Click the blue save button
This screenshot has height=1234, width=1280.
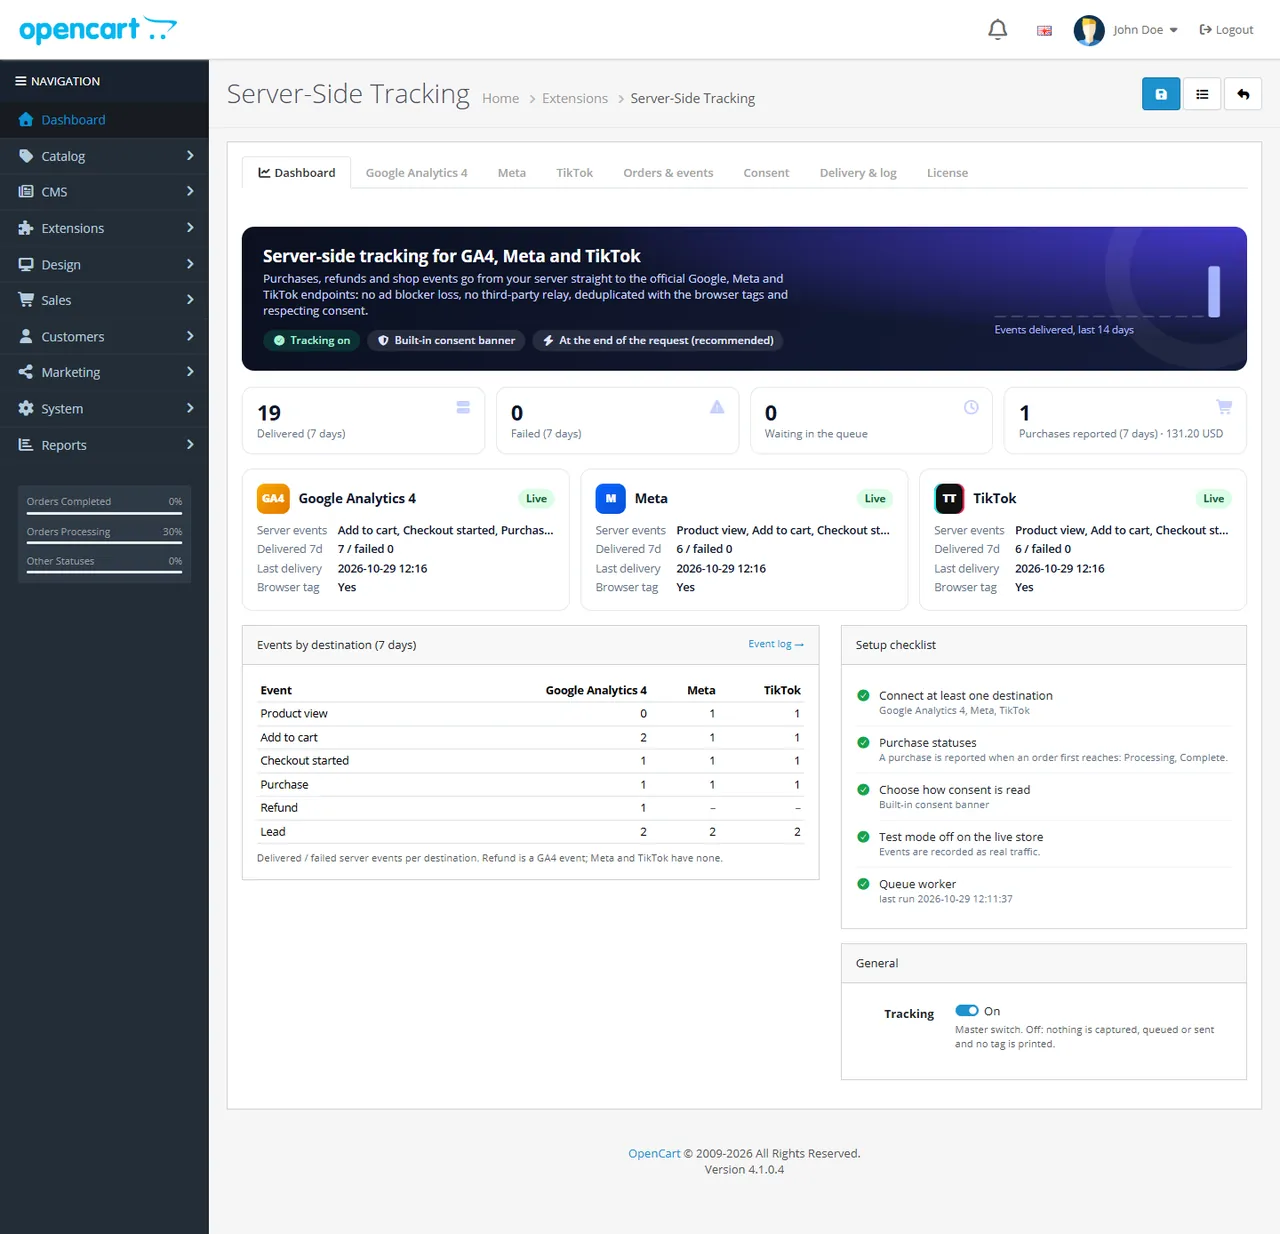[1161, 94]
